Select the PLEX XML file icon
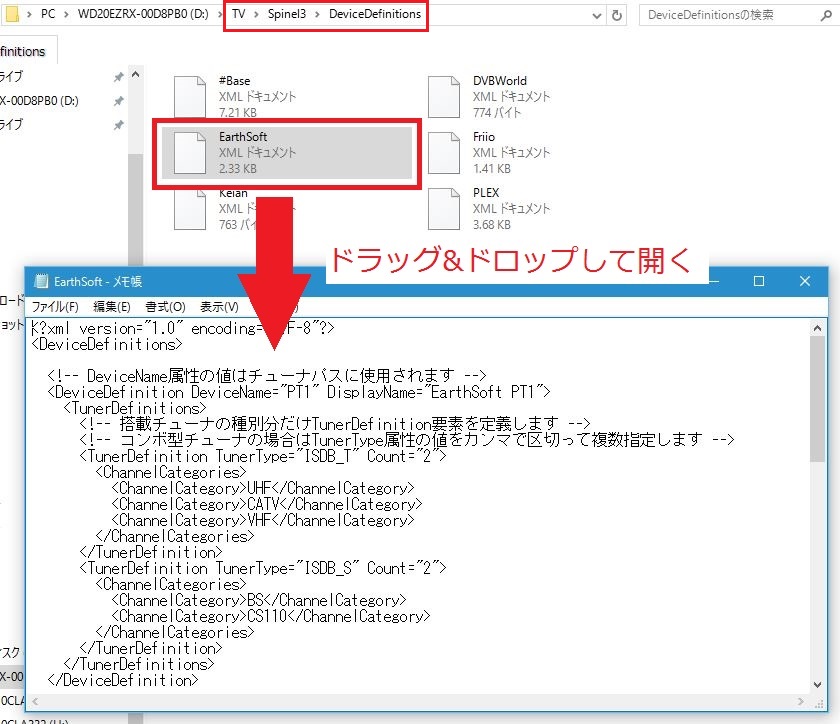840x724 pixels. click(444, 209)
